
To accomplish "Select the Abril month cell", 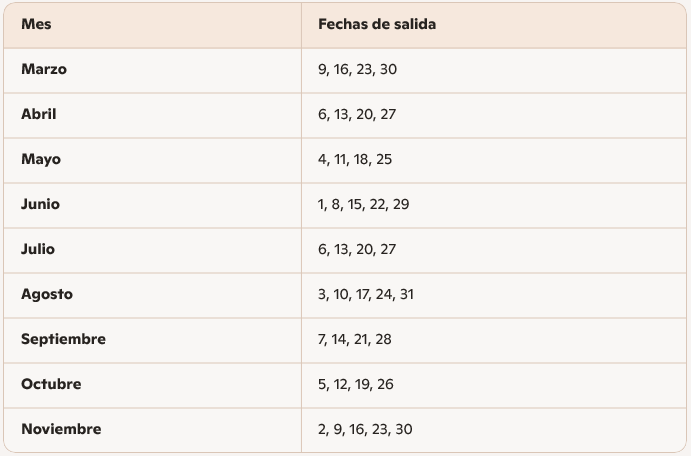I will [x=39, y=115].
